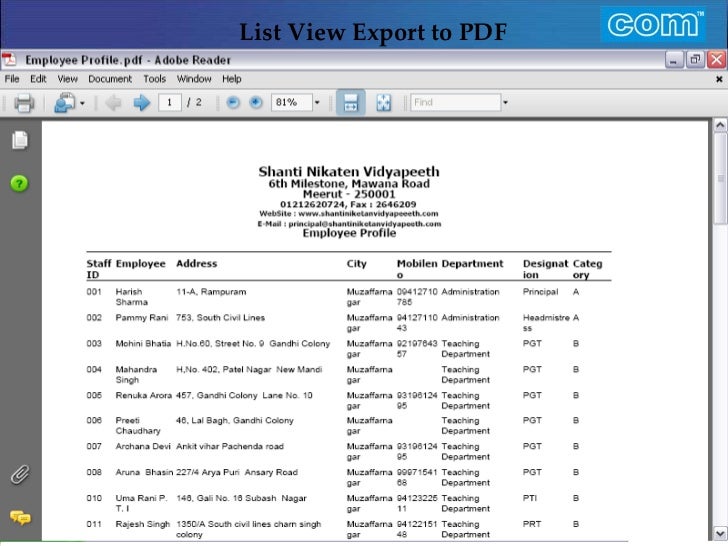Click the 'Department' column header

pos(472,264)
